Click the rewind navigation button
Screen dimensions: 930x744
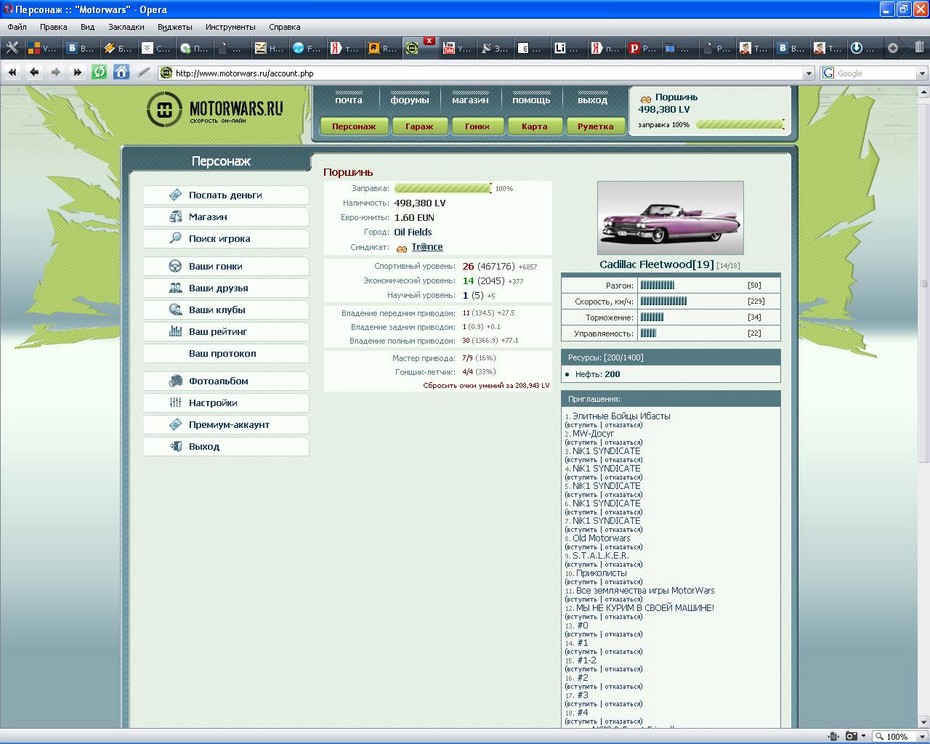[x=12, y=72]
